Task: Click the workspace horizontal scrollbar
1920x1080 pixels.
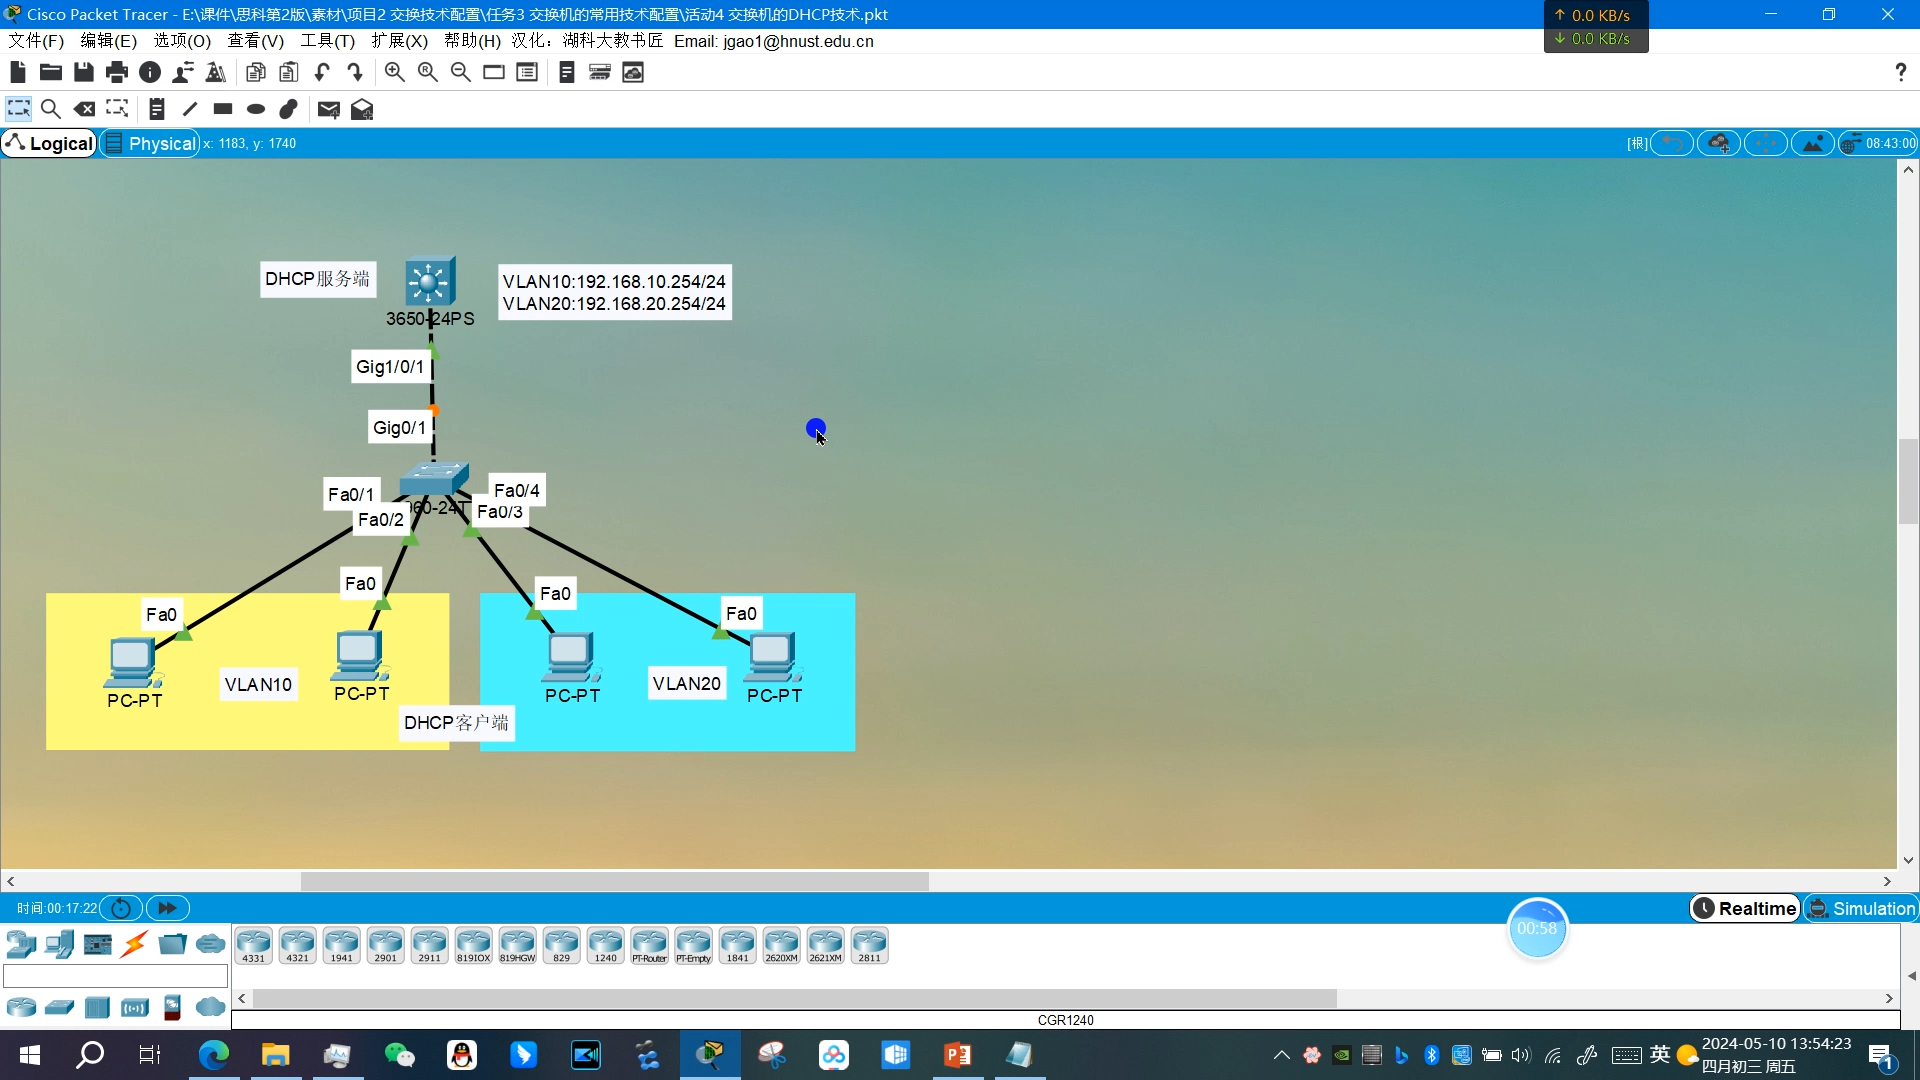Action: pos(614,881)
